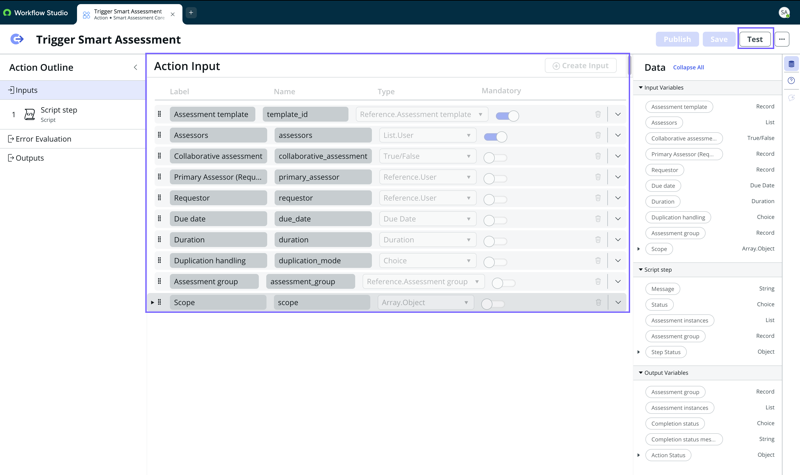This screenshot has height=475, width=800.
Task: Delete the Assessment group input row
Action: (x=598, y=282)
